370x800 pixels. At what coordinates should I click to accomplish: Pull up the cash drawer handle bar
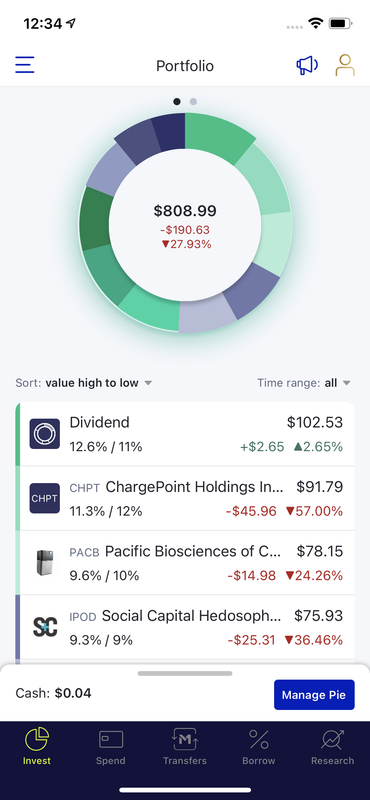click(185, 673)
